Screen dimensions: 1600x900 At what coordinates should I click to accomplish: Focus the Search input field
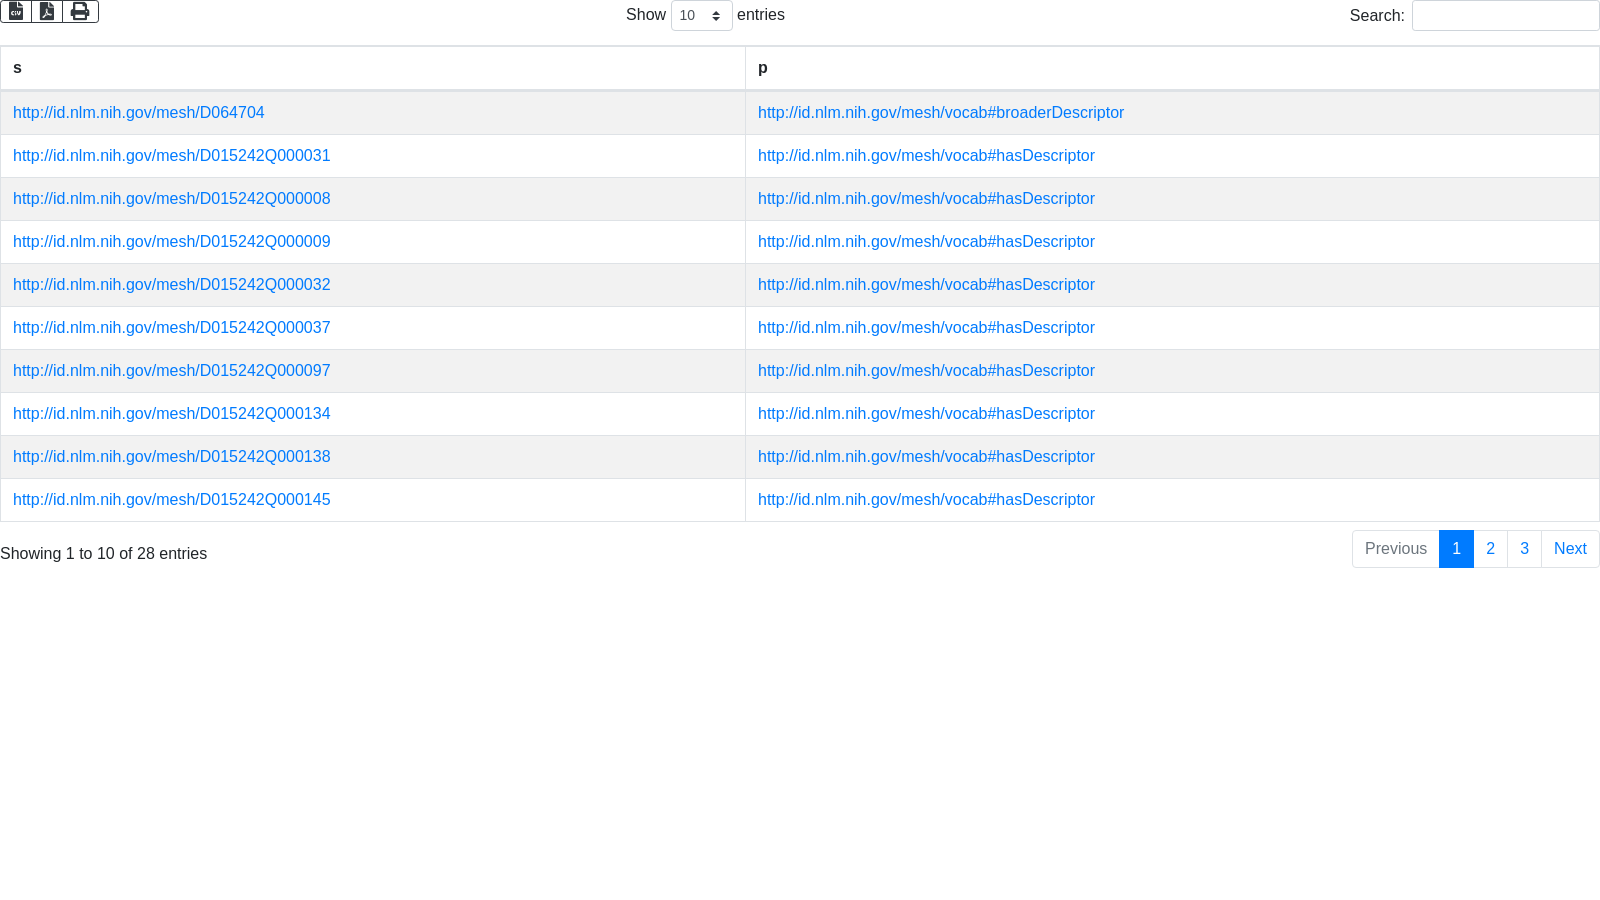1505,16
